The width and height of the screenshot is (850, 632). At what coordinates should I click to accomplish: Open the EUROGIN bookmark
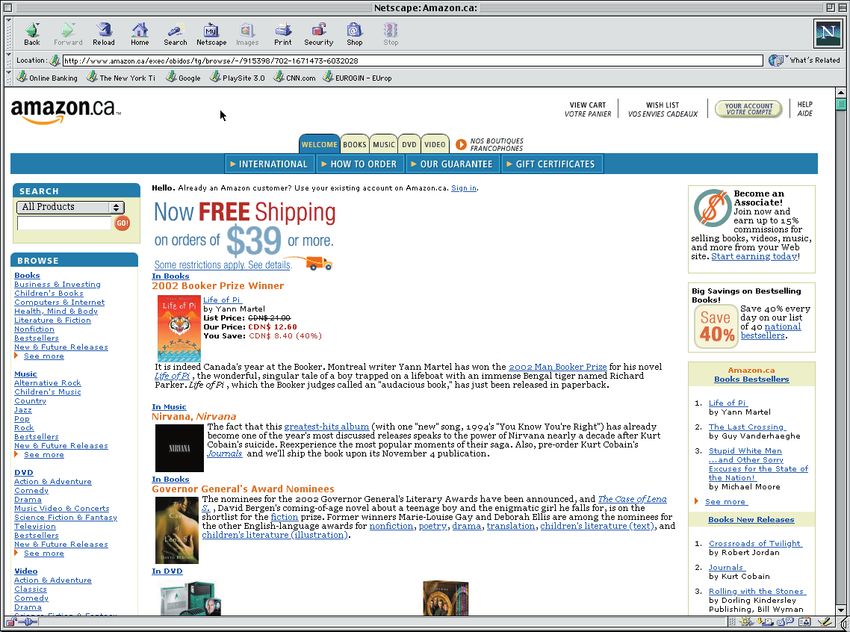358,78
